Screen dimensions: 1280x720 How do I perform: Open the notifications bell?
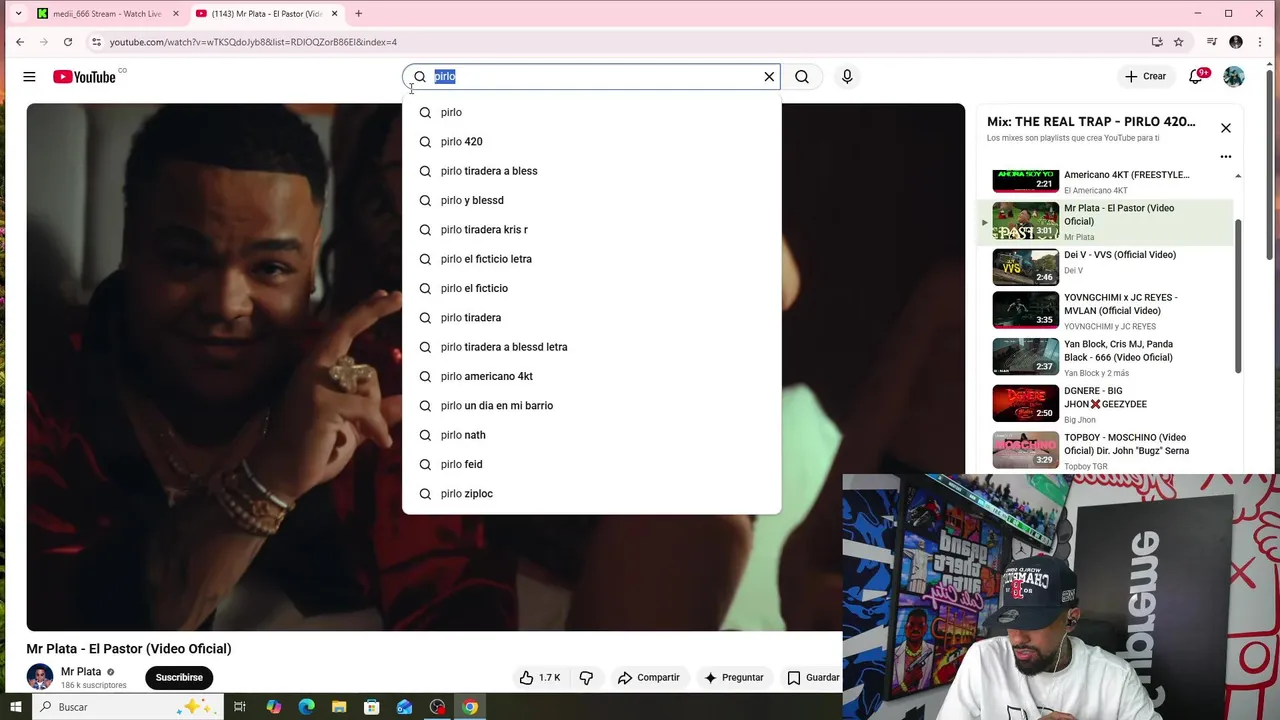[1196, 77]
